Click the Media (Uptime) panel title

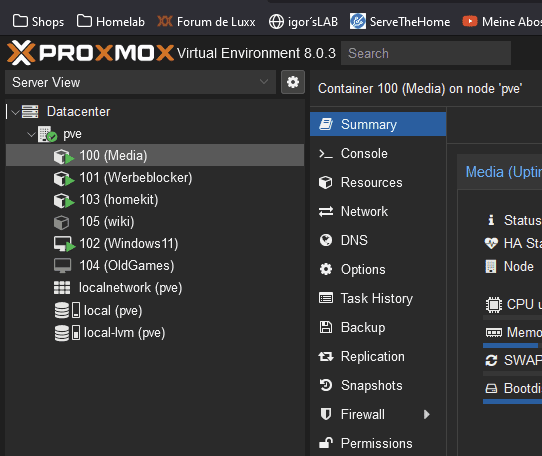pos(504,172)
